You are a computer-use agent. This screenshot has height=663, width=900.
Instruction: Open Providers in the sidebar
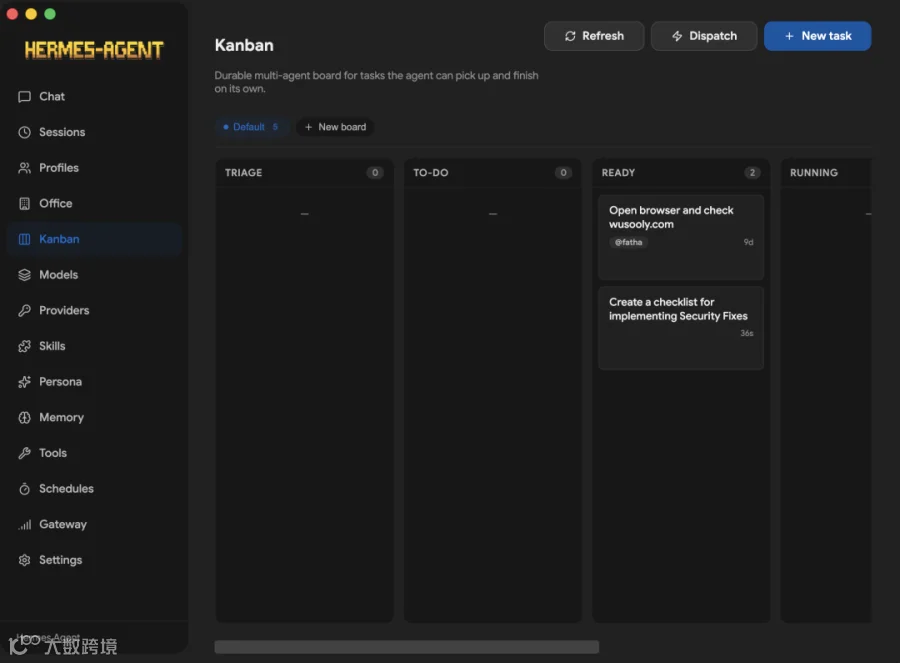point(94,310)
